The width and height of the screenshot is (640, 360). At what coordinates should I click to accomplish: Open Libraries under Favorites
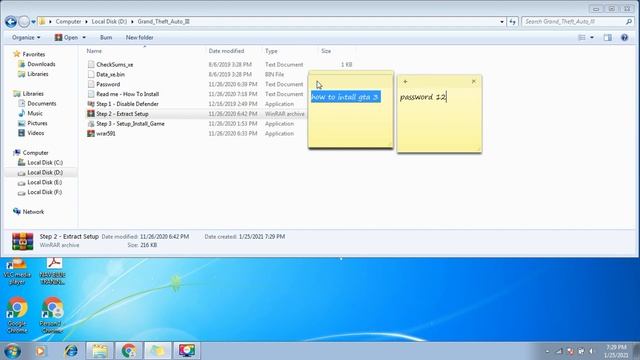(x=38, y=74)
